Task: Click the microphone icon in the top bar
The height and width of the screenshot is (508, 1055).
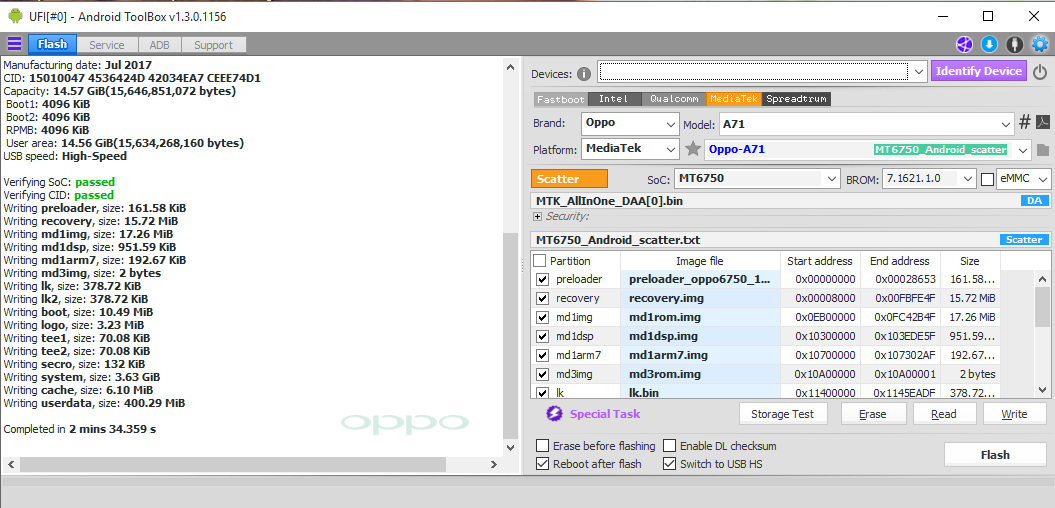Action: [1015, 44]
